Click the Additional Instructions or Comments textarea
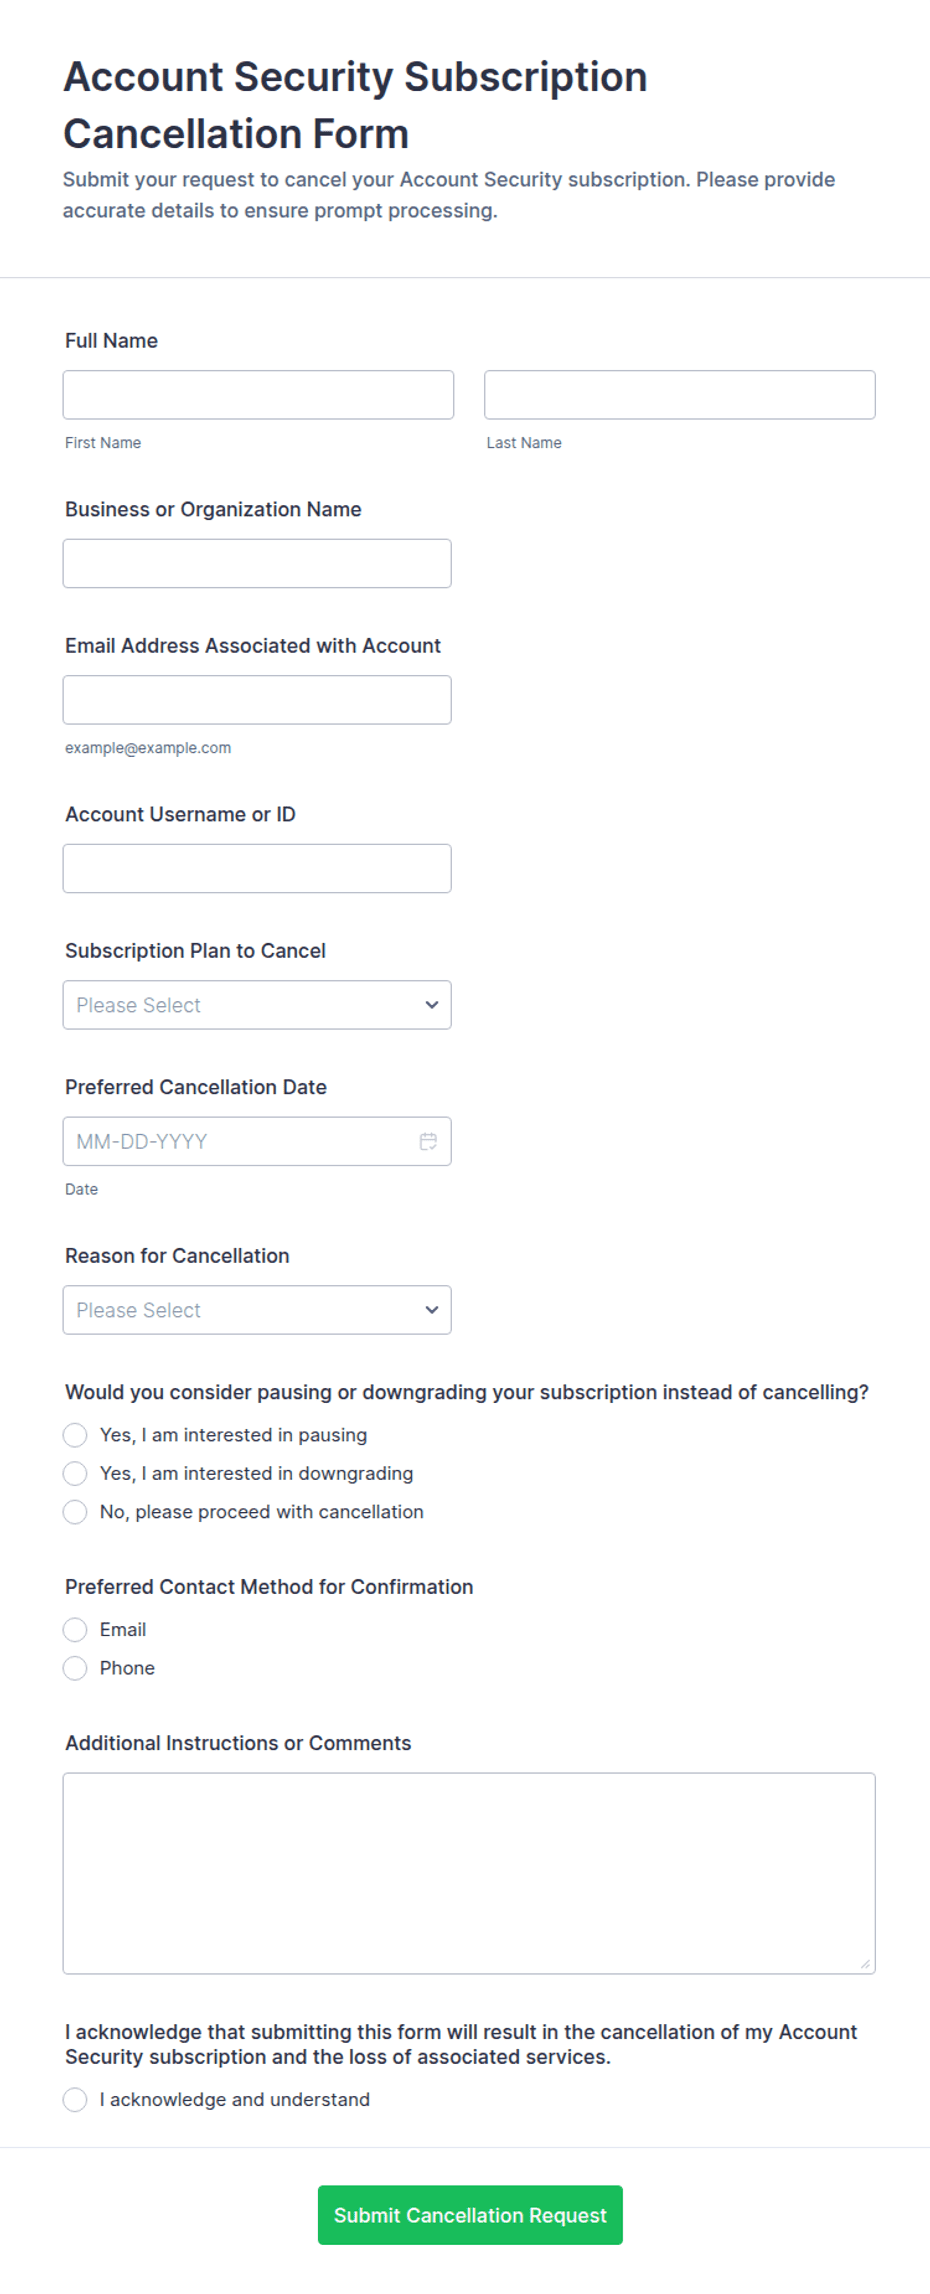Screen dimensions: 930x2294 pyautogui.click(x=469, y=1874)
